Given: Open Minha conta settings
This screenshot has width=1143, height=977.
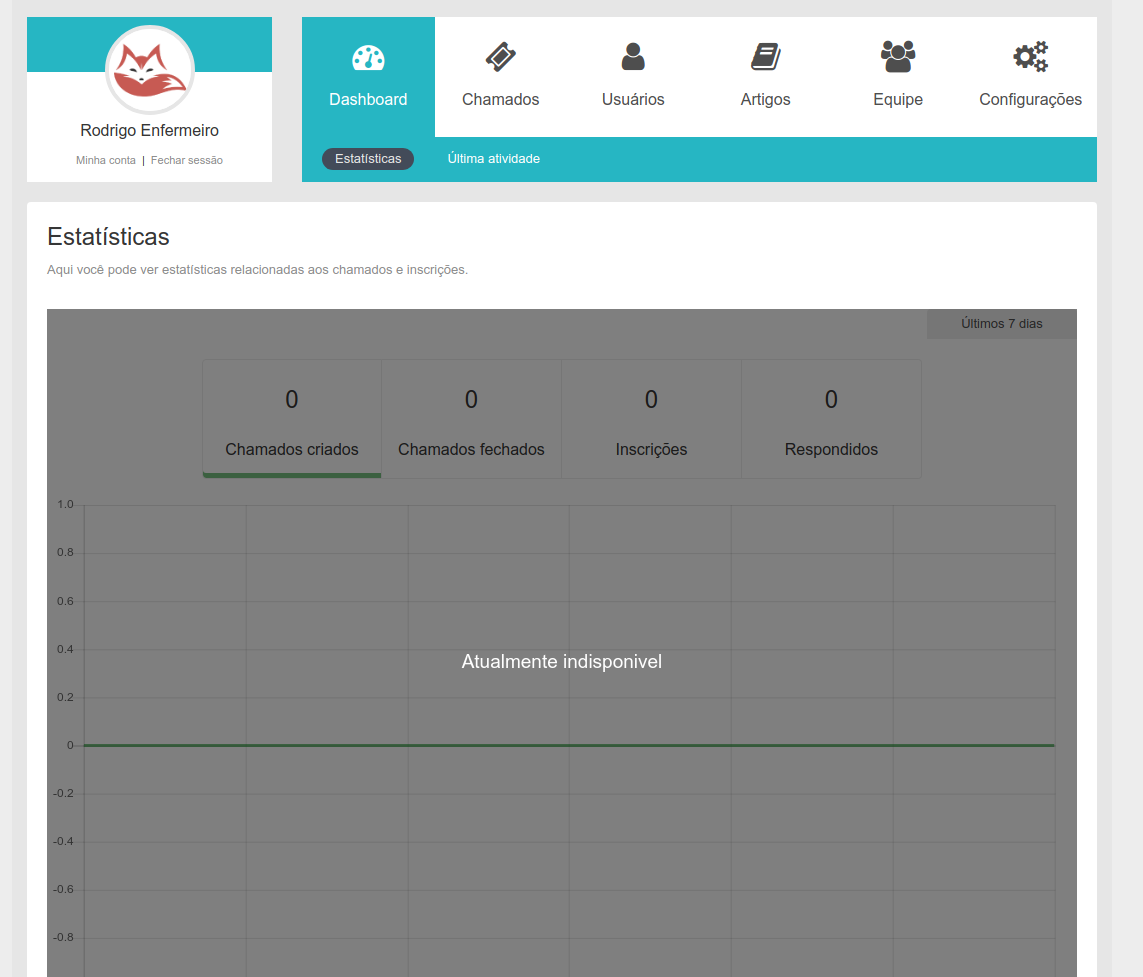Looking at the screenshot, I should [105, 160].
